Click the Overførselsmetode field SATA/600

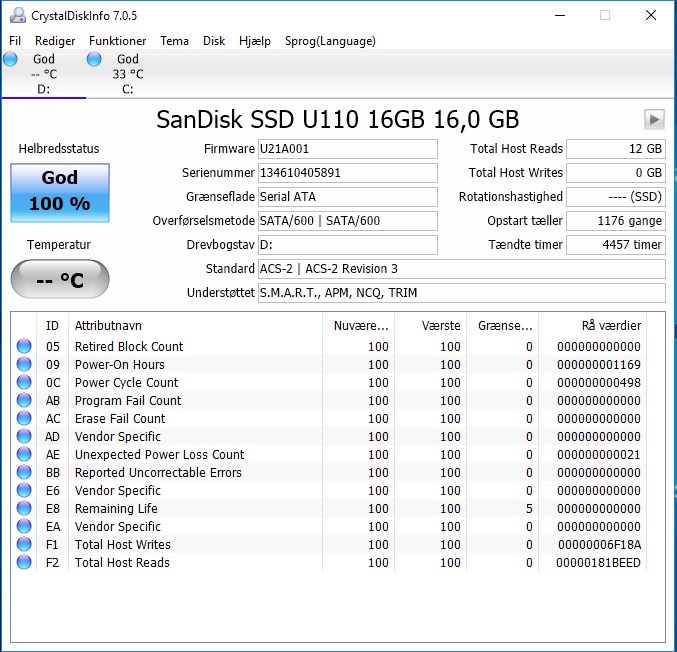(348, 221)
